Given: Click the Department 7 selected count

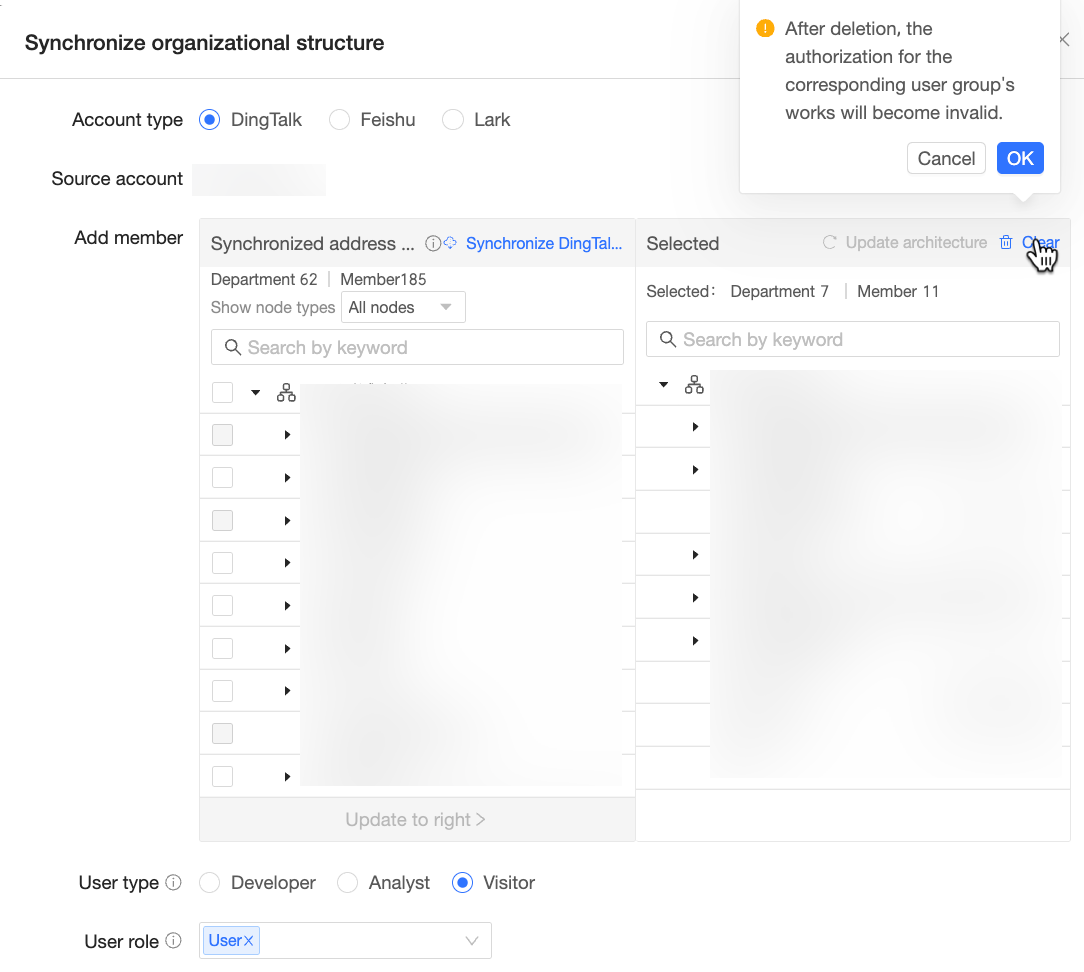Looking at the screenshot, I should pos(780,292).
